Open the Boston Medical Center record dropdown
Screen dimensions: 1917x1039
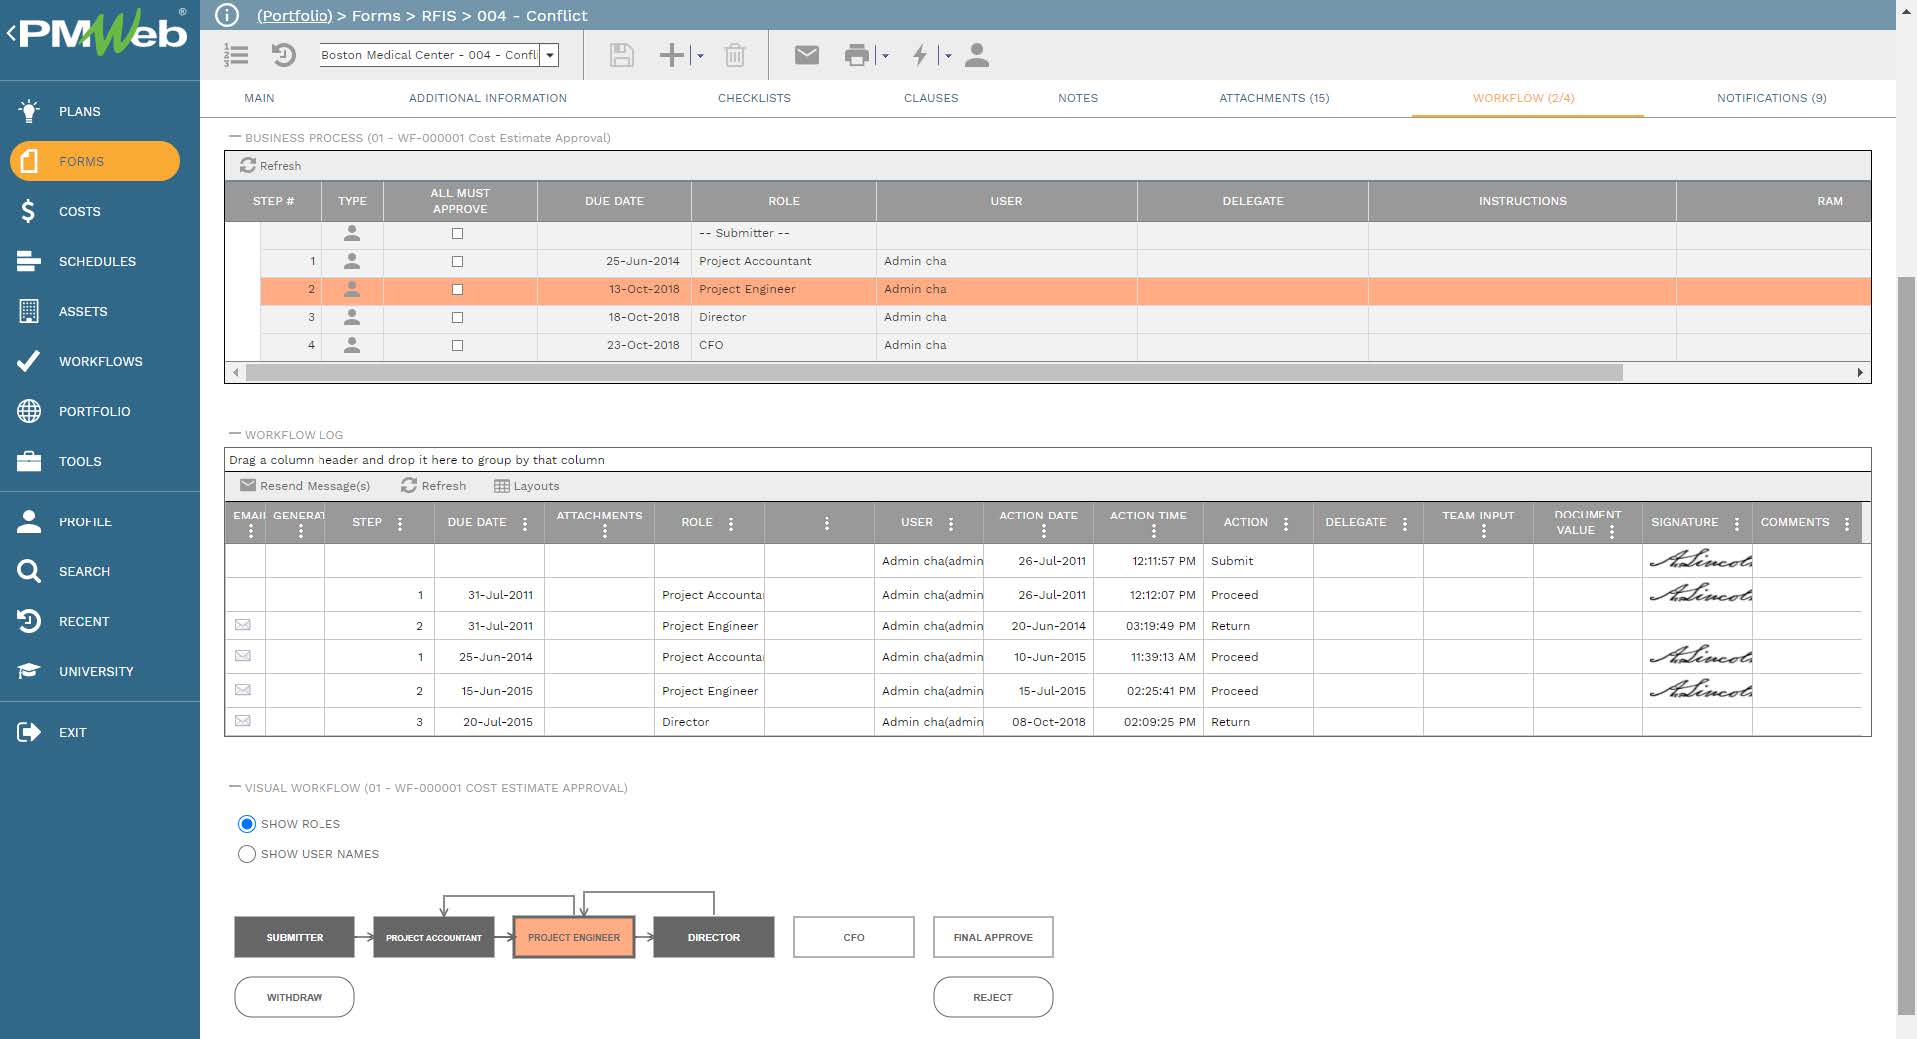549,55
